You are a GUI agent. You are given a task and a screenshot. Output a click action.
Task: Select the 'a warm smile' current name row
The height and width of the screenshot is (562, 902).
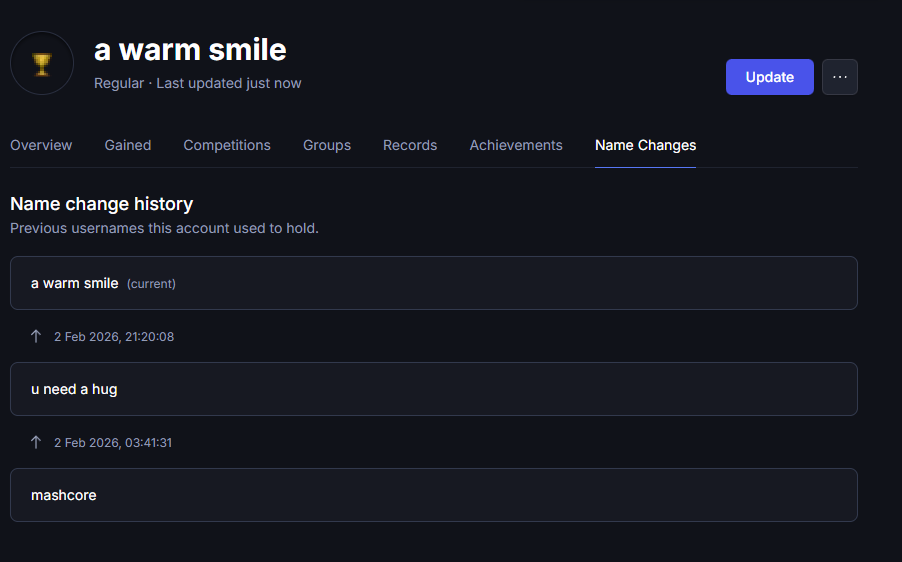click(x=434, y=283)
